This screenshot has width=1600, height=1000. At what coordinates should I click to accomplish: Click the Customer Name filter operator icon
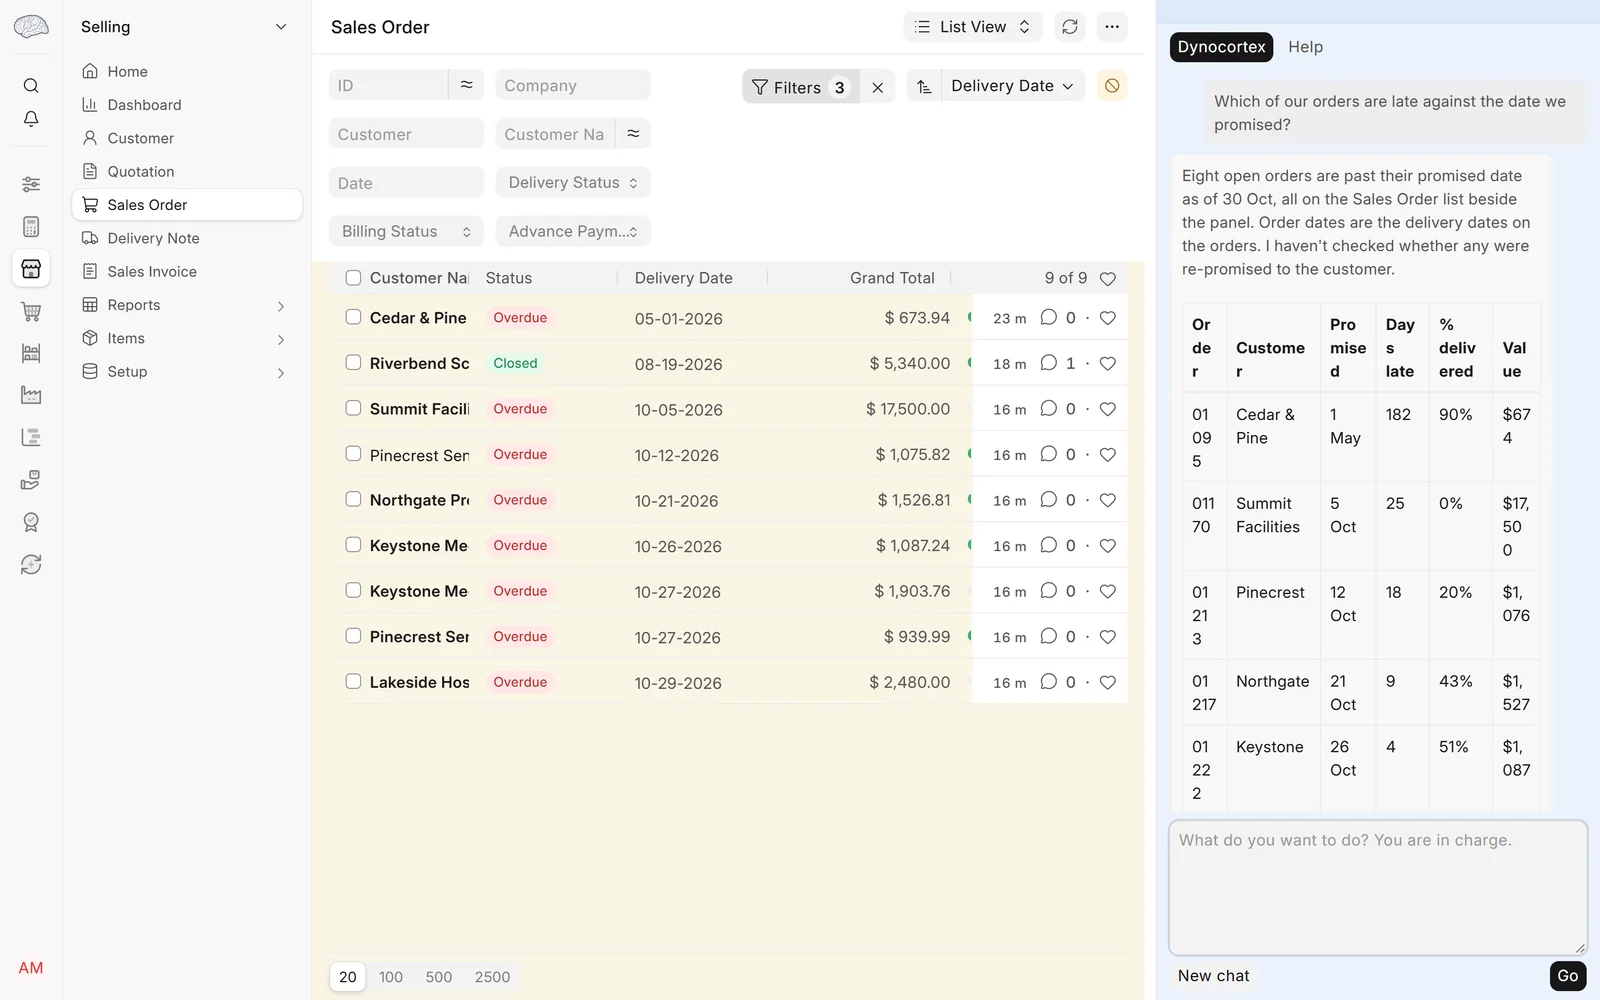pos(633,134)
